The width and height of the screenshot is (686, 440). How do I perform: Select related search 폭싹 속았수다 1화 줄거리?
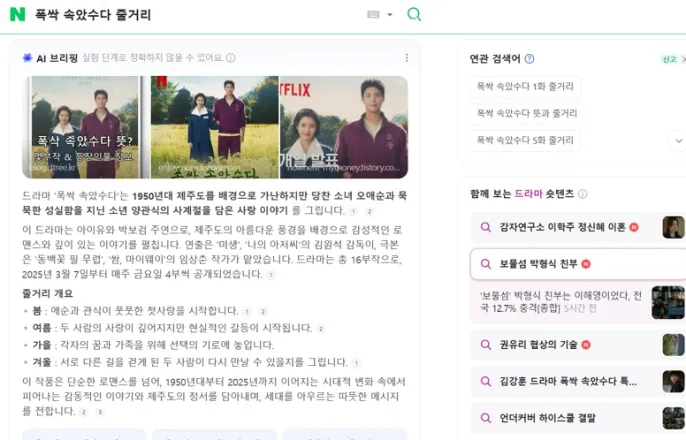pos(525,86)
